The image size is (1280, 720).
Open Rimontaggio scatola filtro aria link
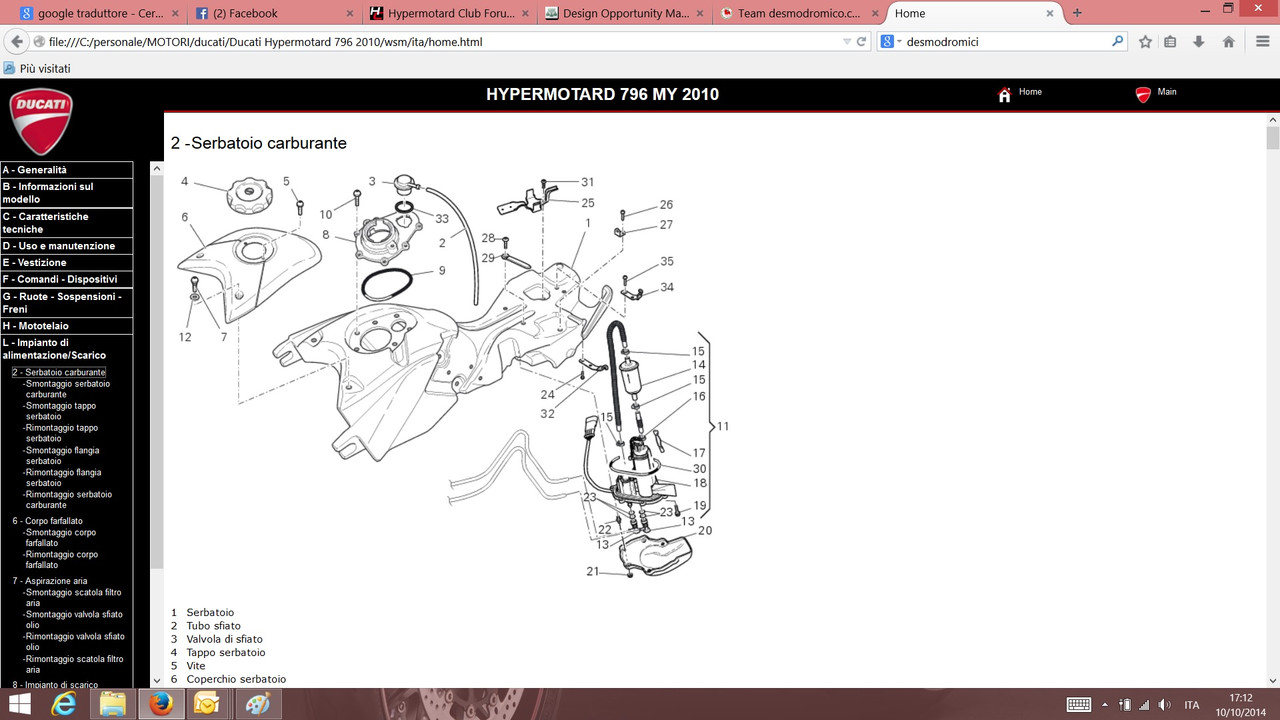pyautogui.click(x=74, y=663)
